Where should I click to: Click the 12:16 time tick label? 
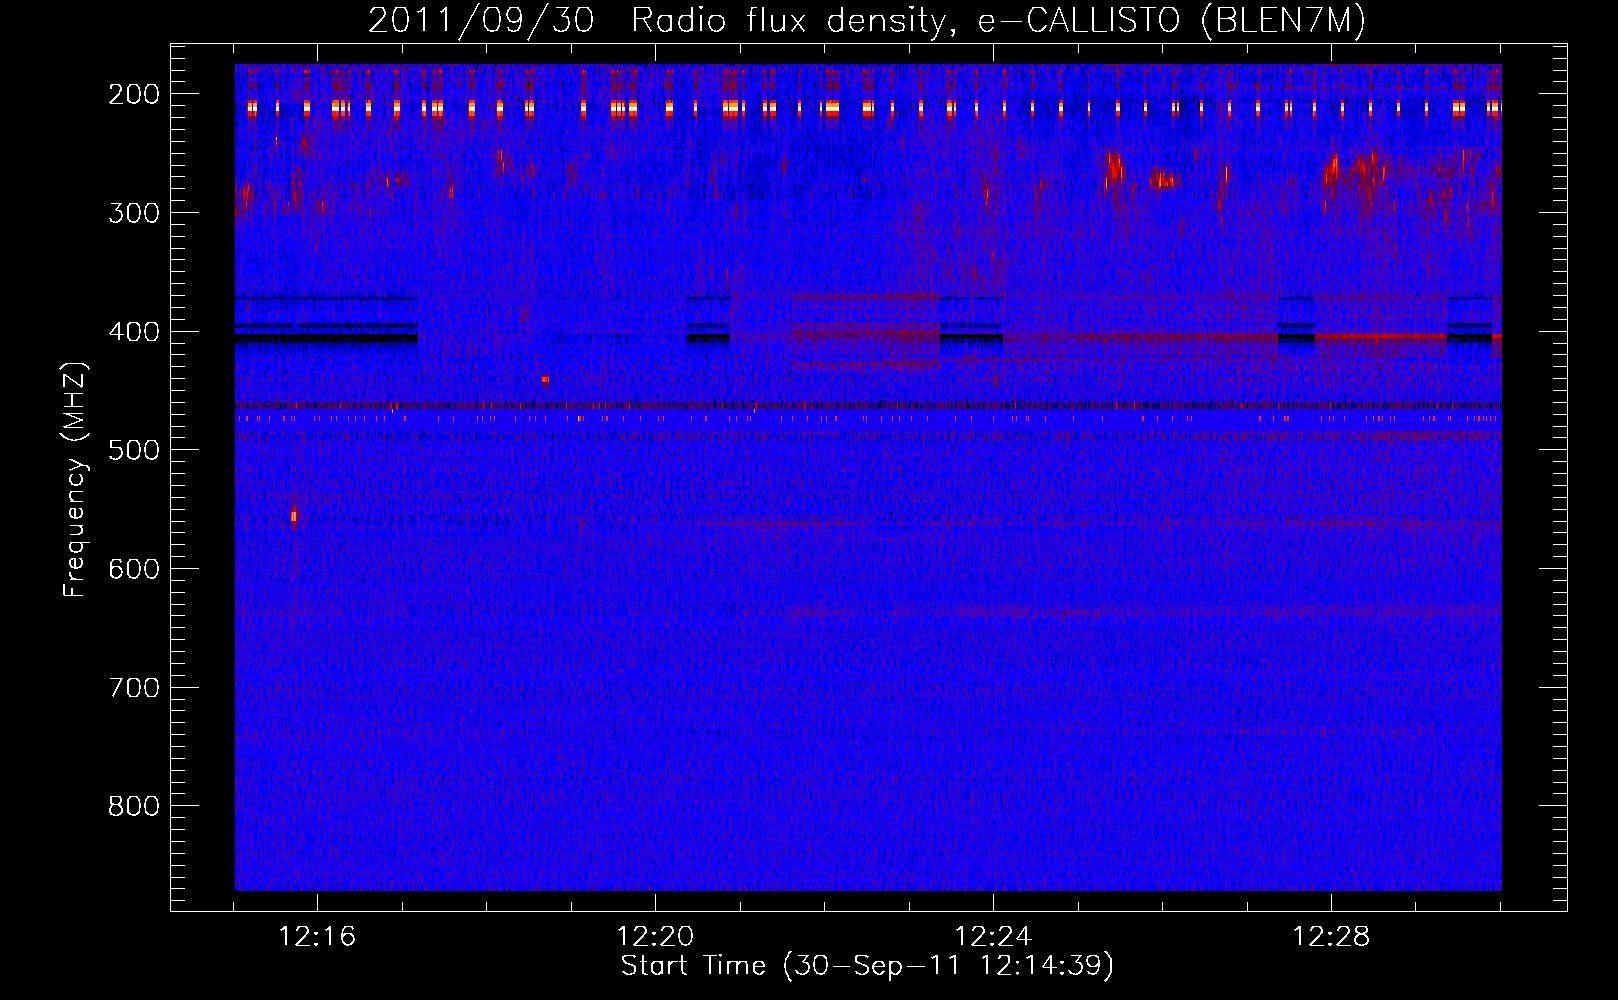[317, 937]
